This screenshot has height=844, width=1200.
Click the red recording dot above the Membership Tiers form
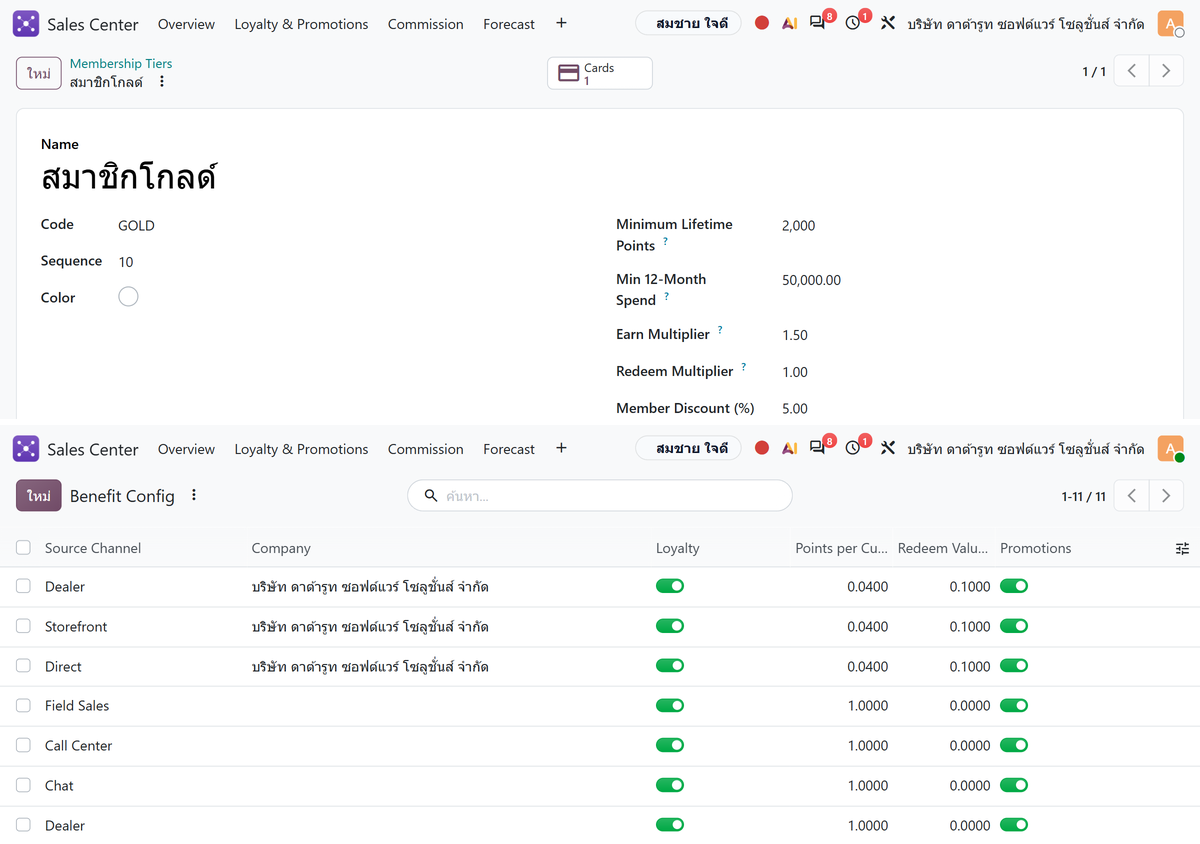(762, 23)
